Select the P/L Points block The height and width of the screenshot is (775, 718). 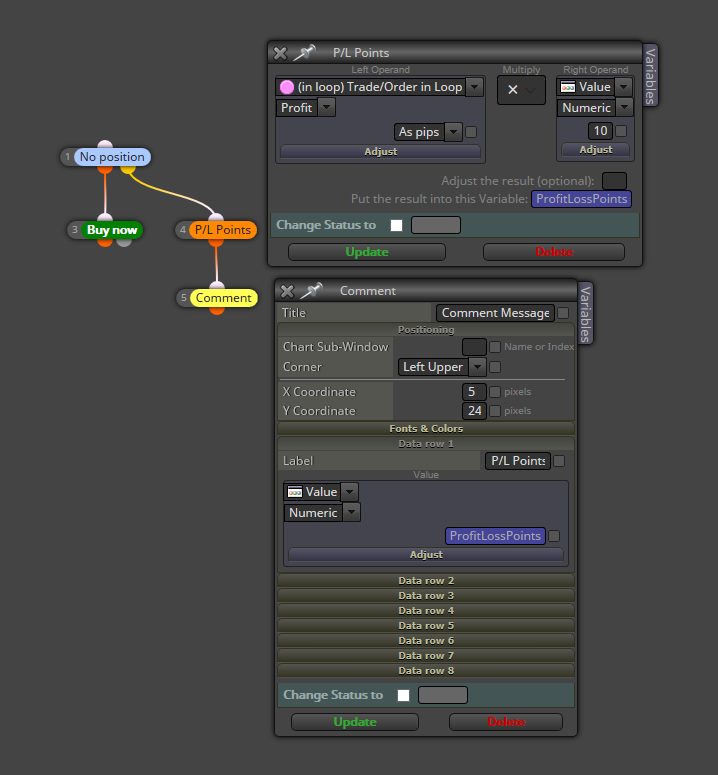tap(222, 230)
